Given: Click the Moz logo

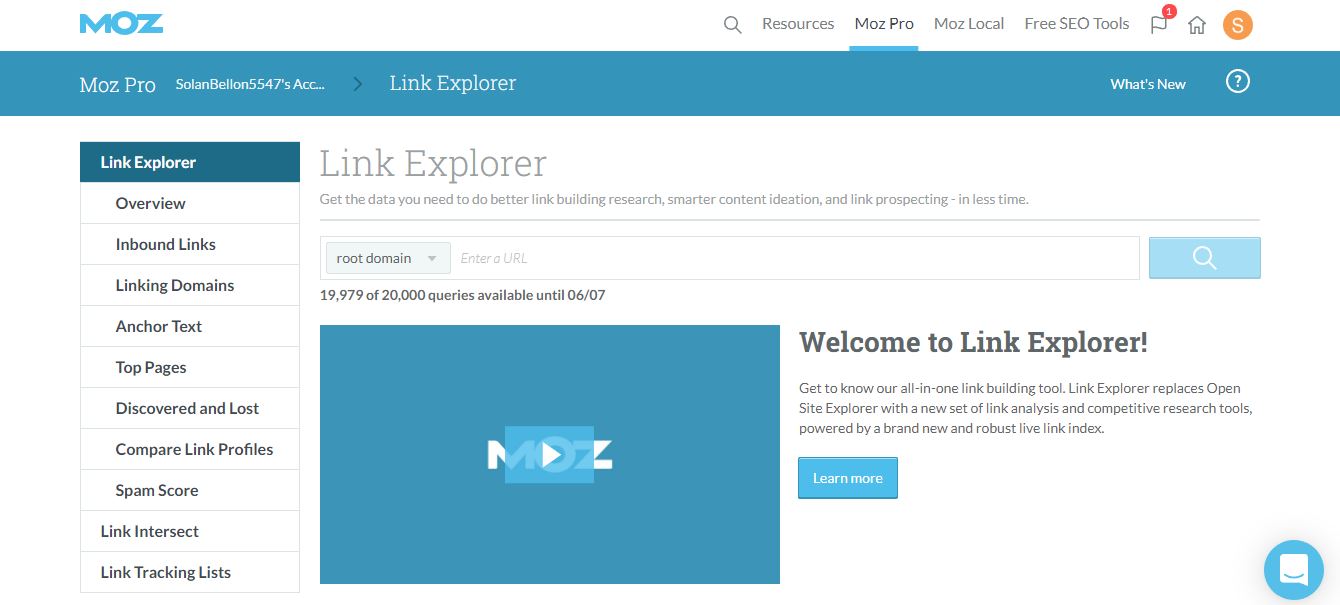Looking at the screenshot, I should (121, 23).
